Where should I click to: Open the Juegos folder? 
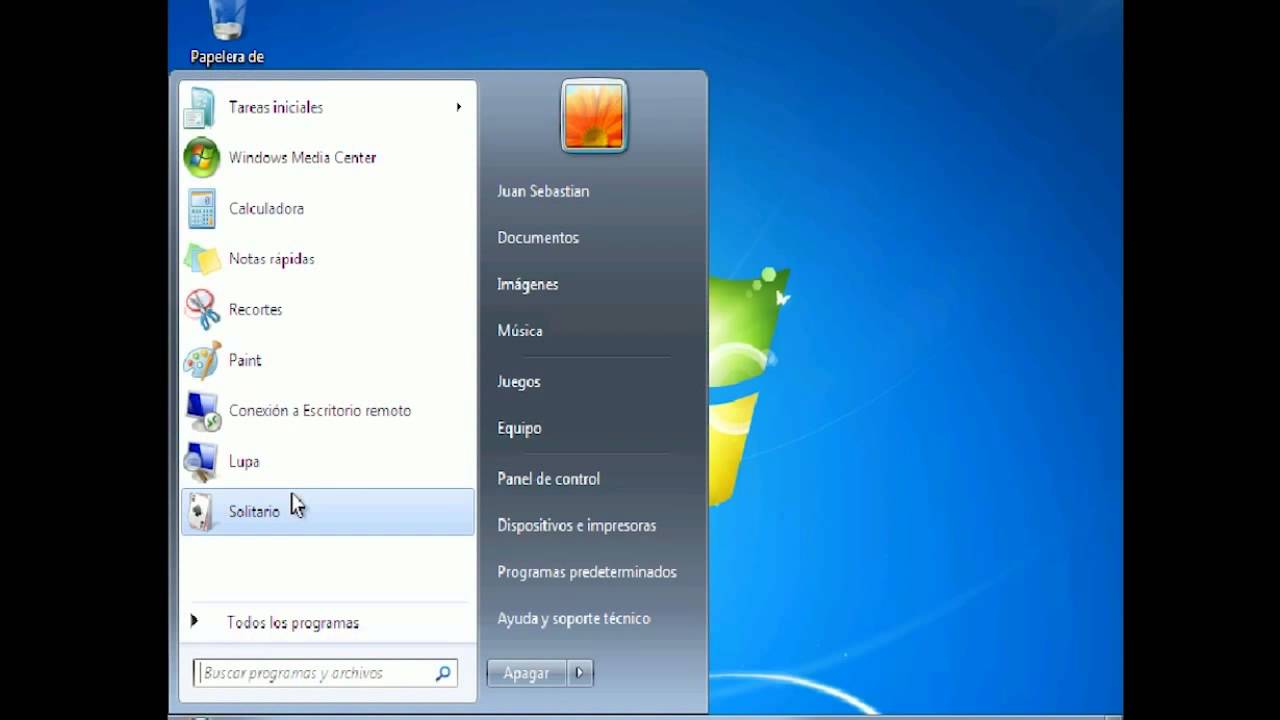tap(519, 382)
